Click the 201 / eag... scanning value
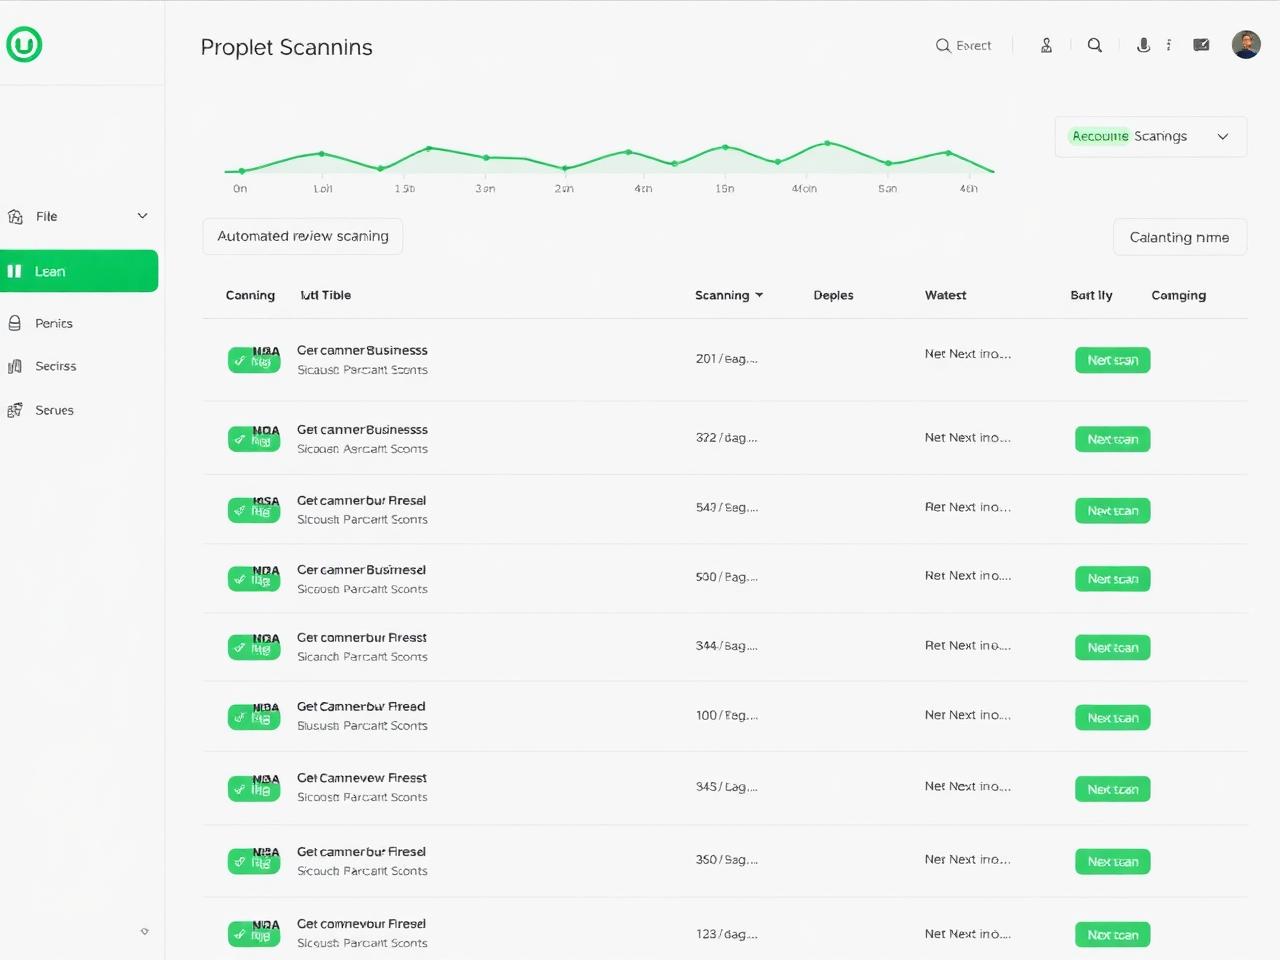 click(727, 358)
